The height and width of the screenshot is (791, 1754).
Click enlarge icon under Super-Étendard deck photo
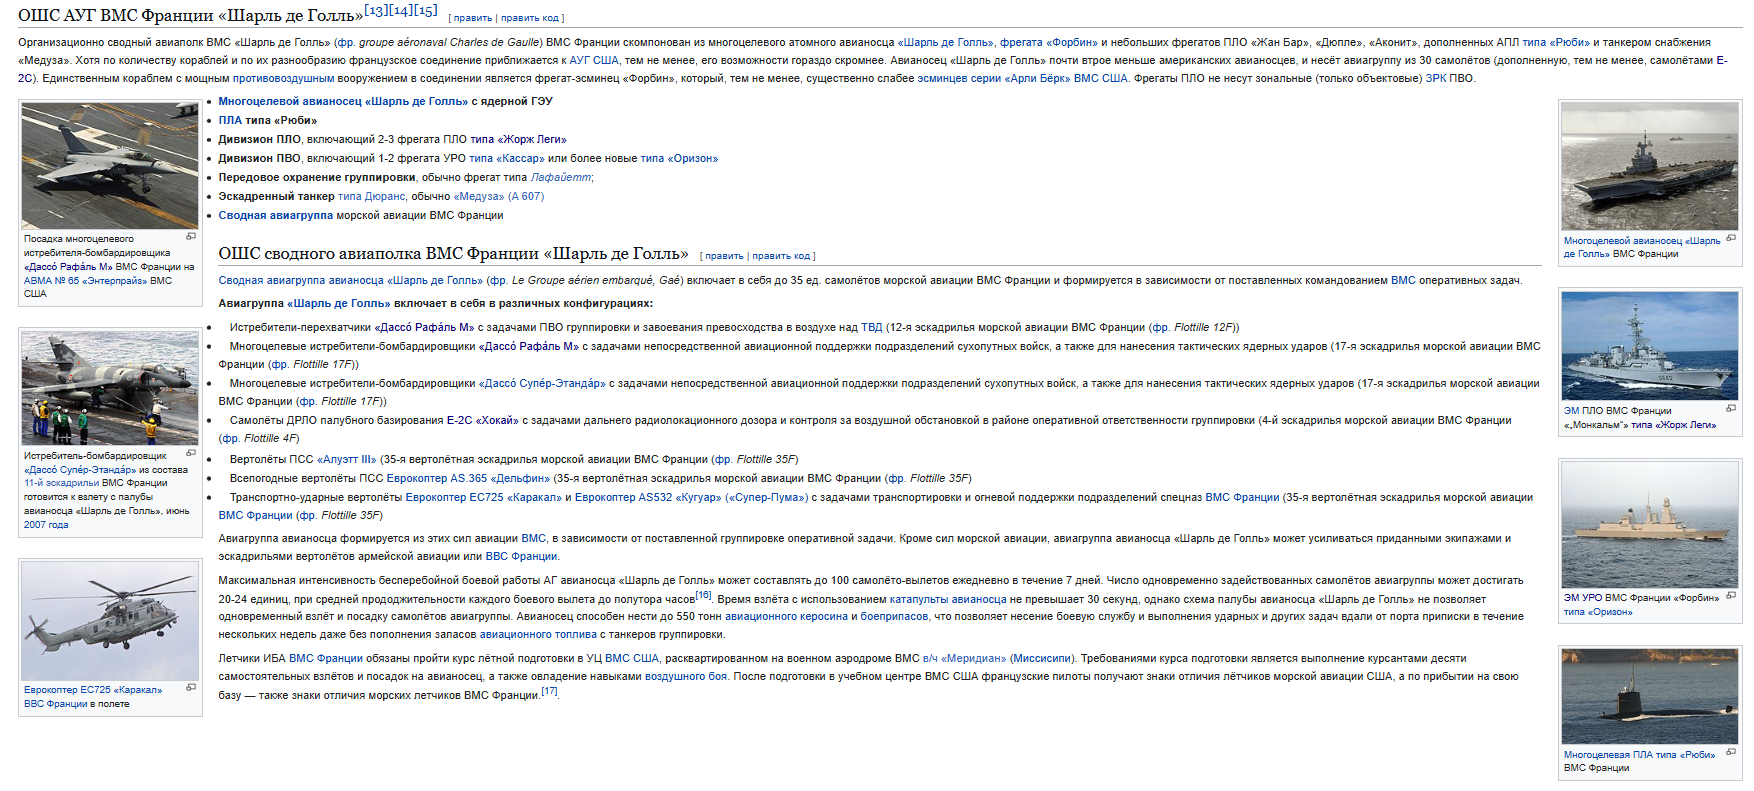point(191,454)
